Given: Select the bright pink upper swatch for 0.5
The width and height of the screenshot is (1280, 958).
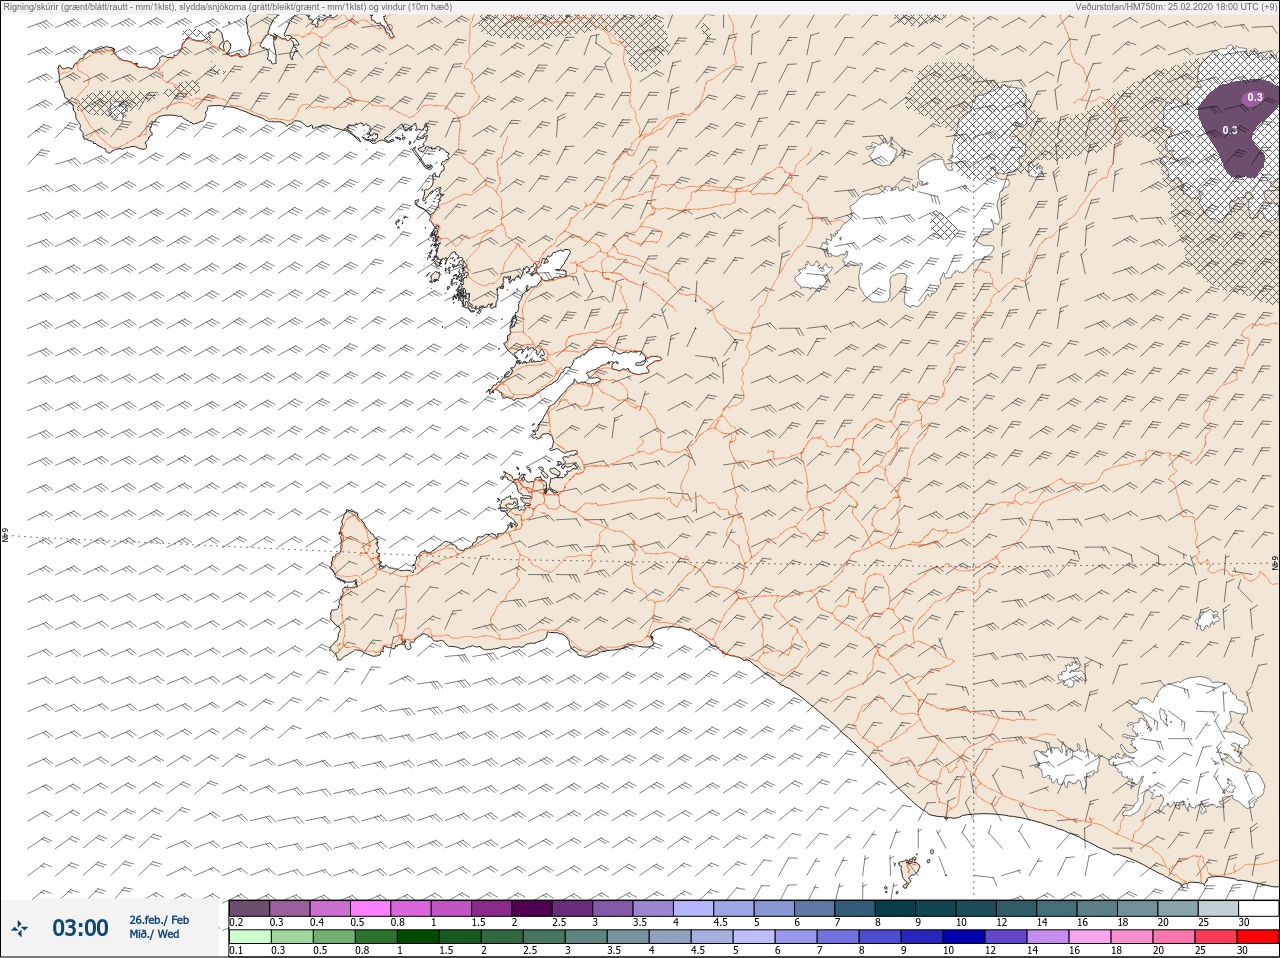Looking at the screenshot, I should point(371,908).
